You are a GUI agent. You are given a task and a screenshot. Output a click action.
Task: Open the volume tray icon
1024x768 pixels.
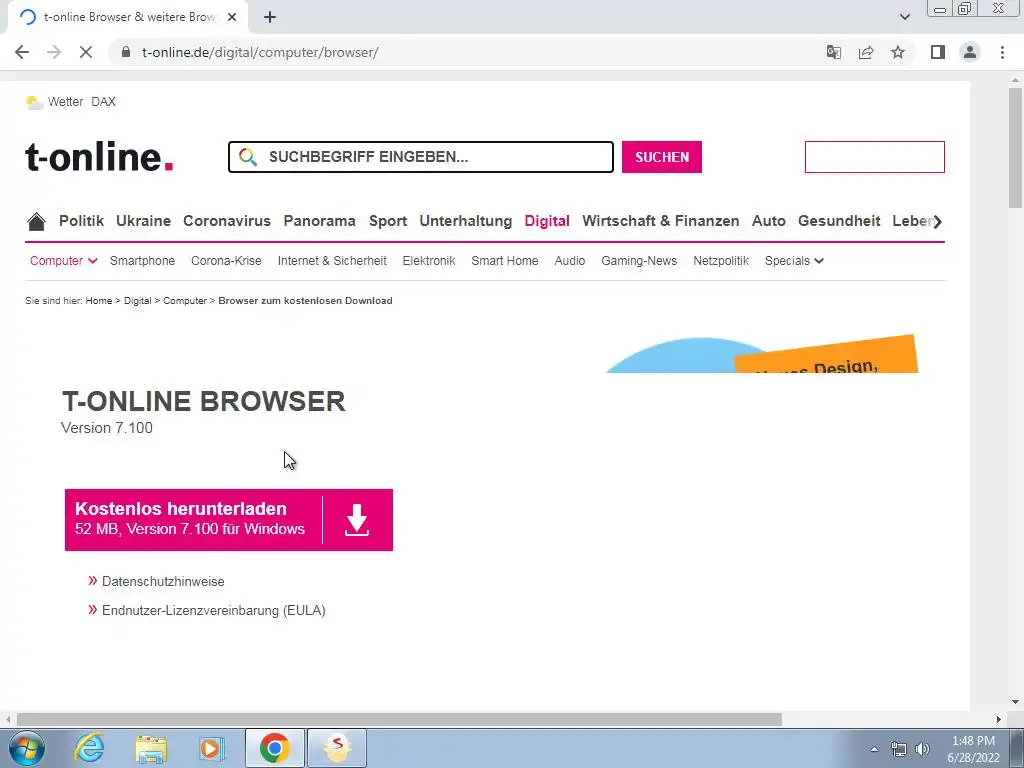click(922, 749)
